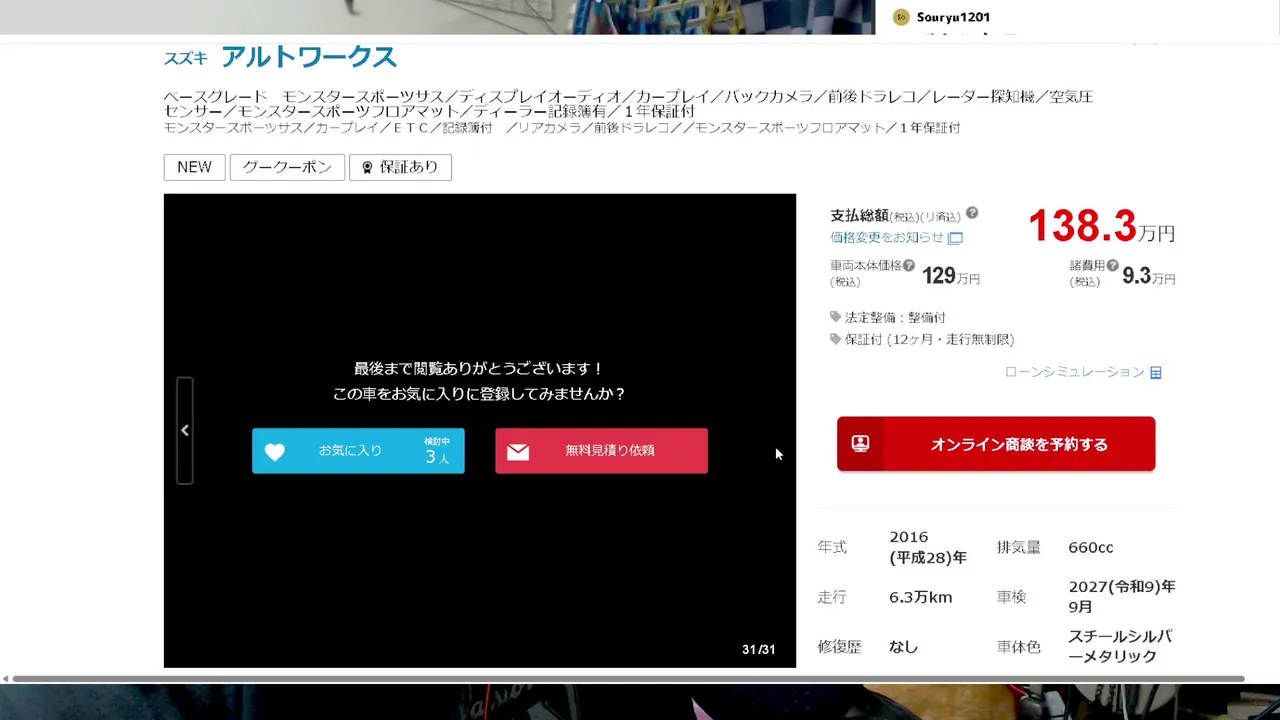This screenshot has height=720, width=1280.
Task: Click the envelope icon on the estimate button
Action: pos(518,452)
